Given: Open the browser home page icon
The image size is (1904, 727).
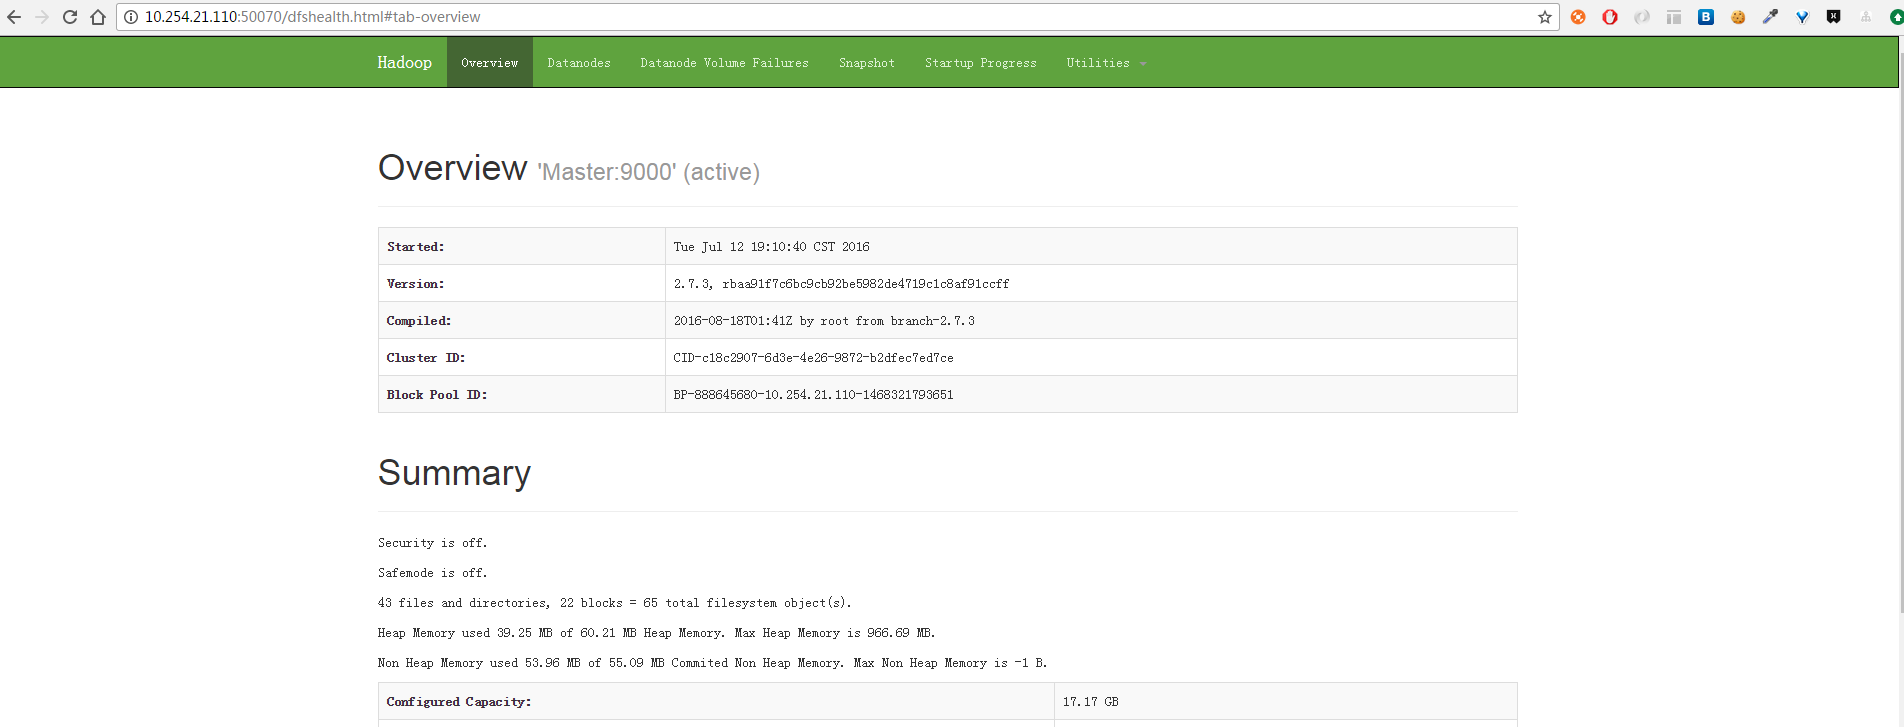Looking at the screenshot, I should tap(98, 17).
